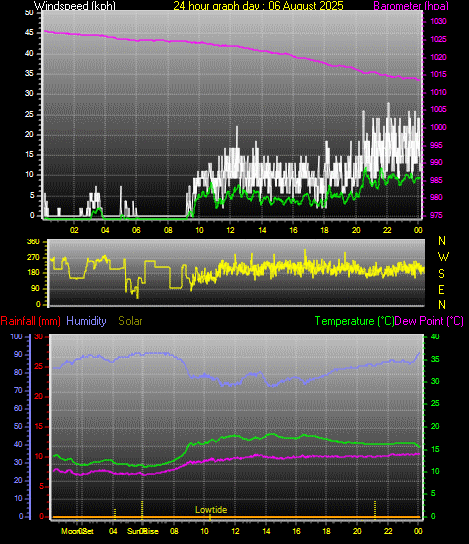Select the 1030 barometer axis value
469x544 pixels.
tap(438, 22)
